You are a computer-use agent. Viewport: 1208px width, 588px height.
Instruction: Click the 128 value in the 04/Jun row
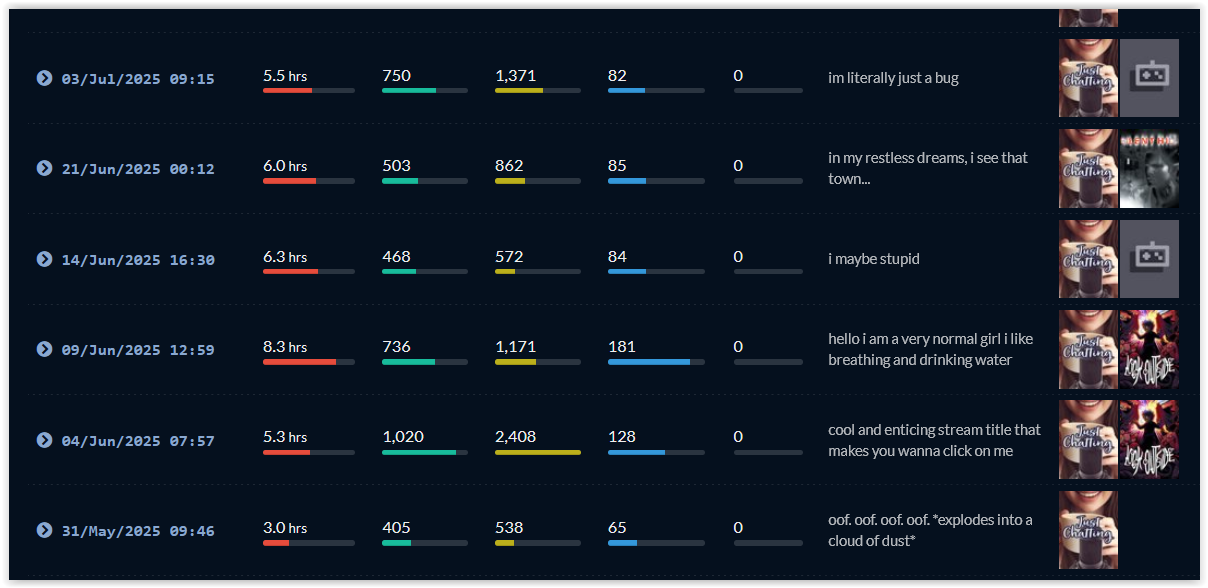point(622,437)
